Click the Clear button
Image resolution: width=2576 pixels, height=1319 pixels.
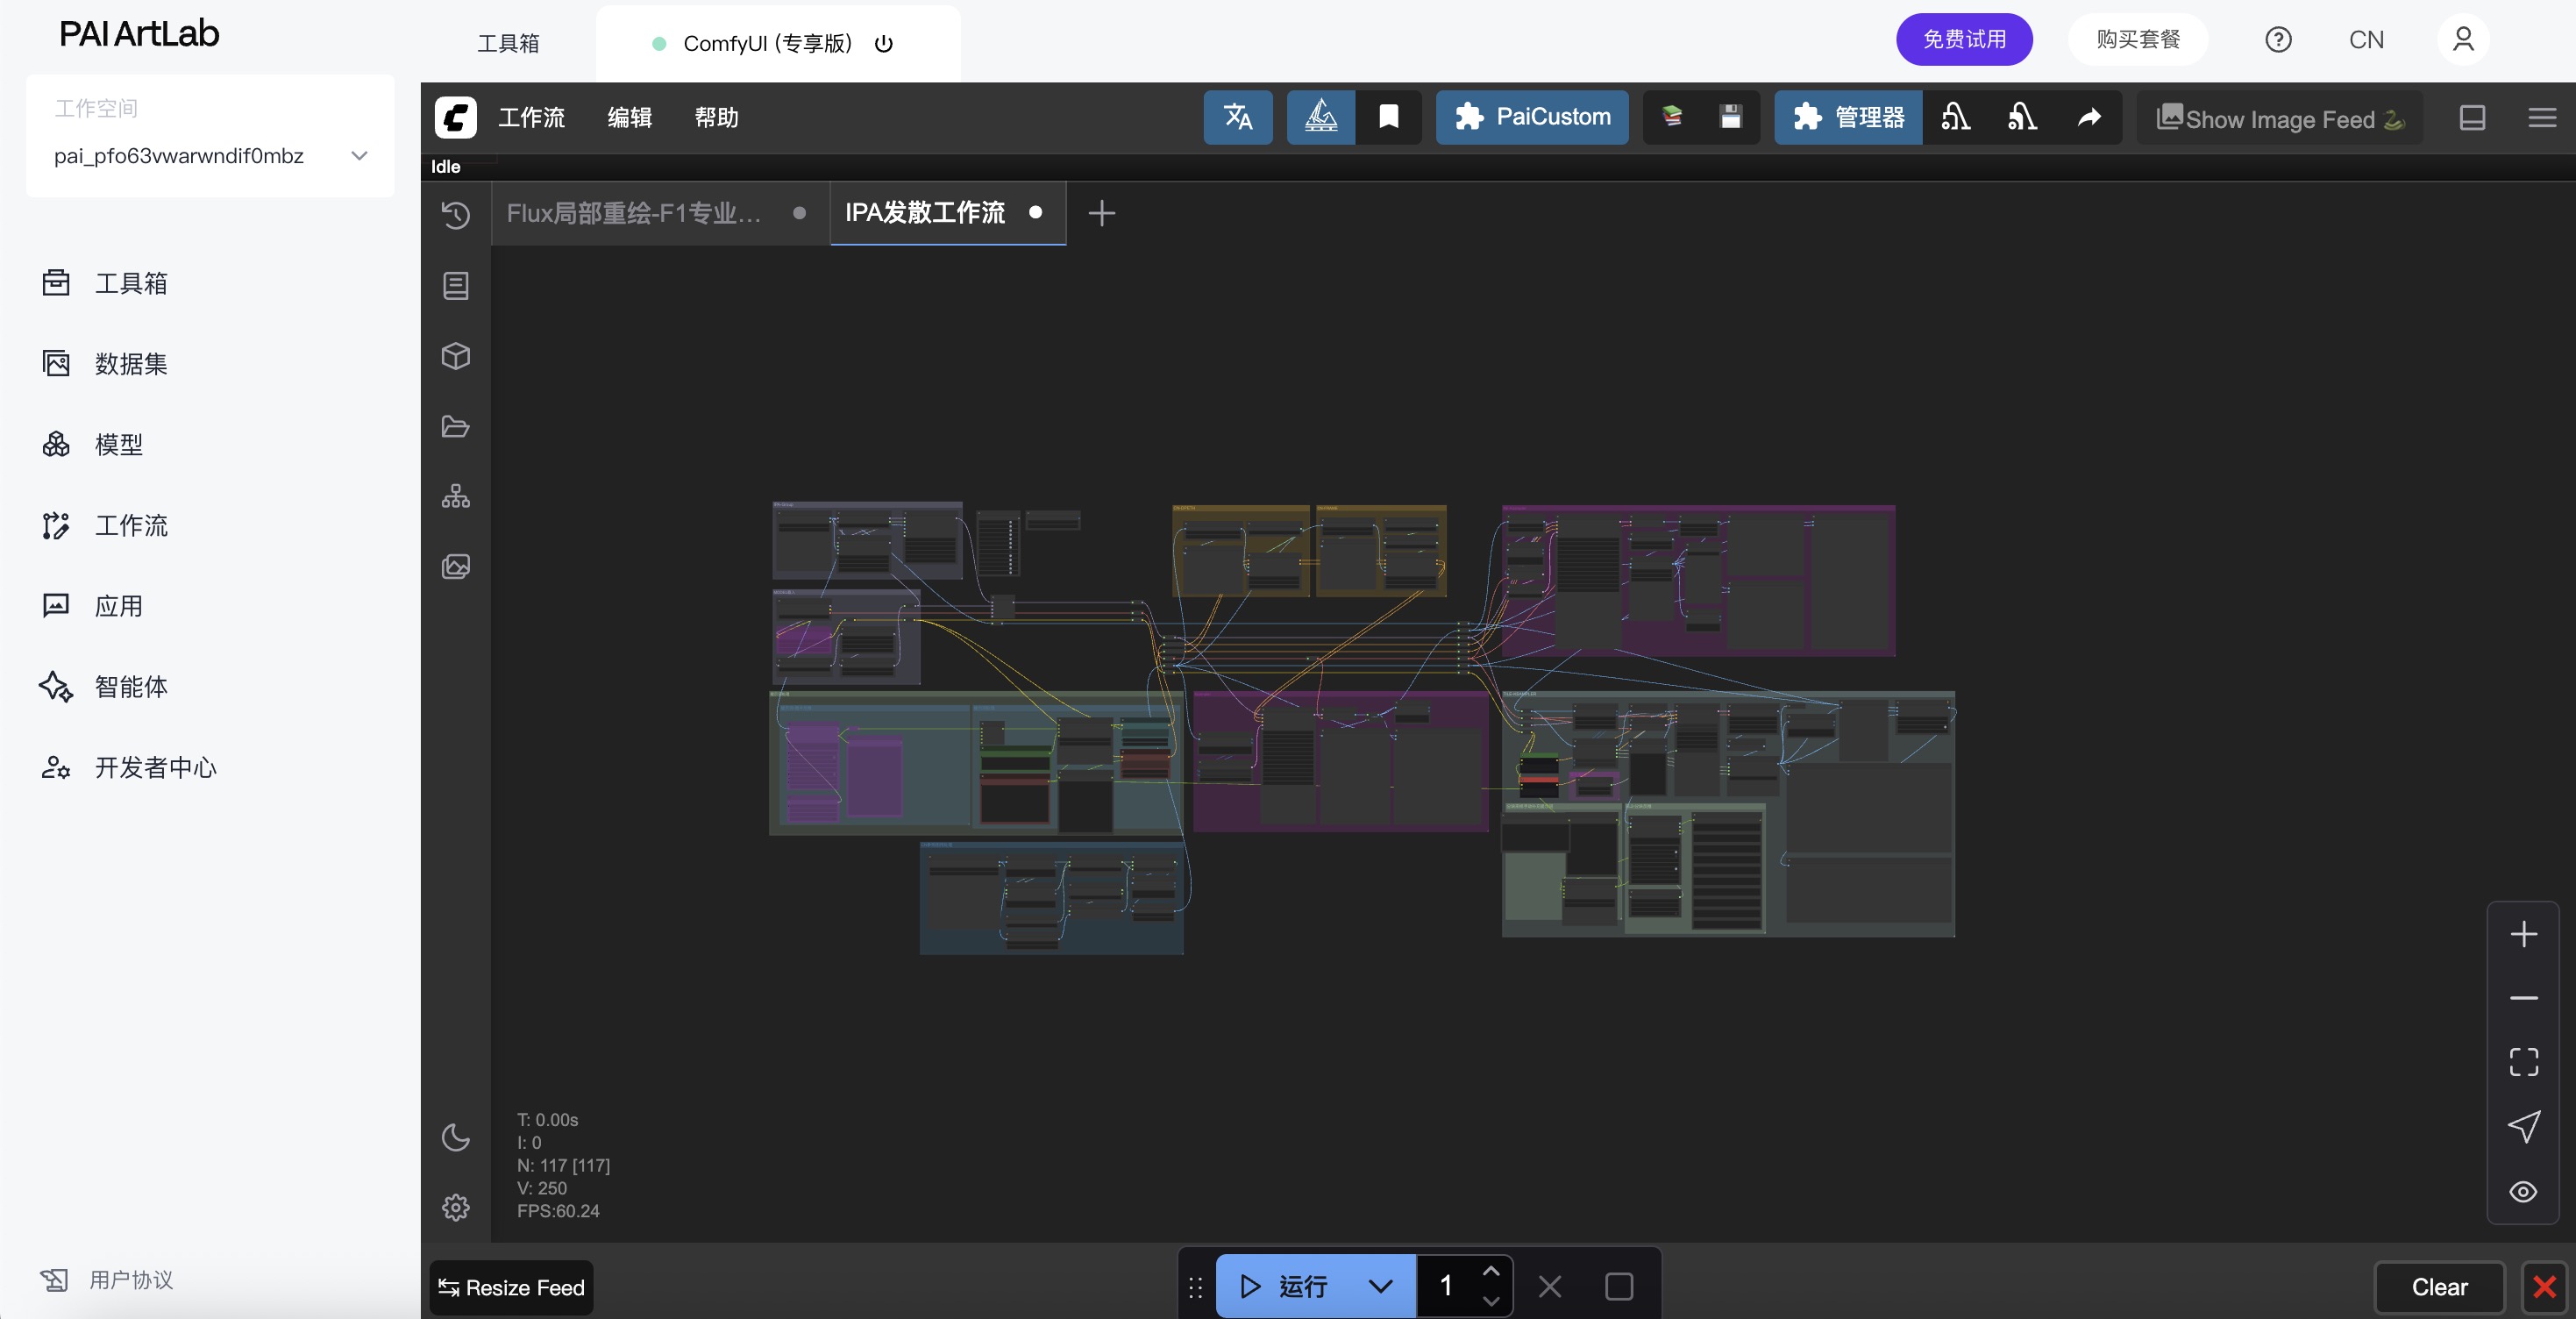tap(2439, 1287)
